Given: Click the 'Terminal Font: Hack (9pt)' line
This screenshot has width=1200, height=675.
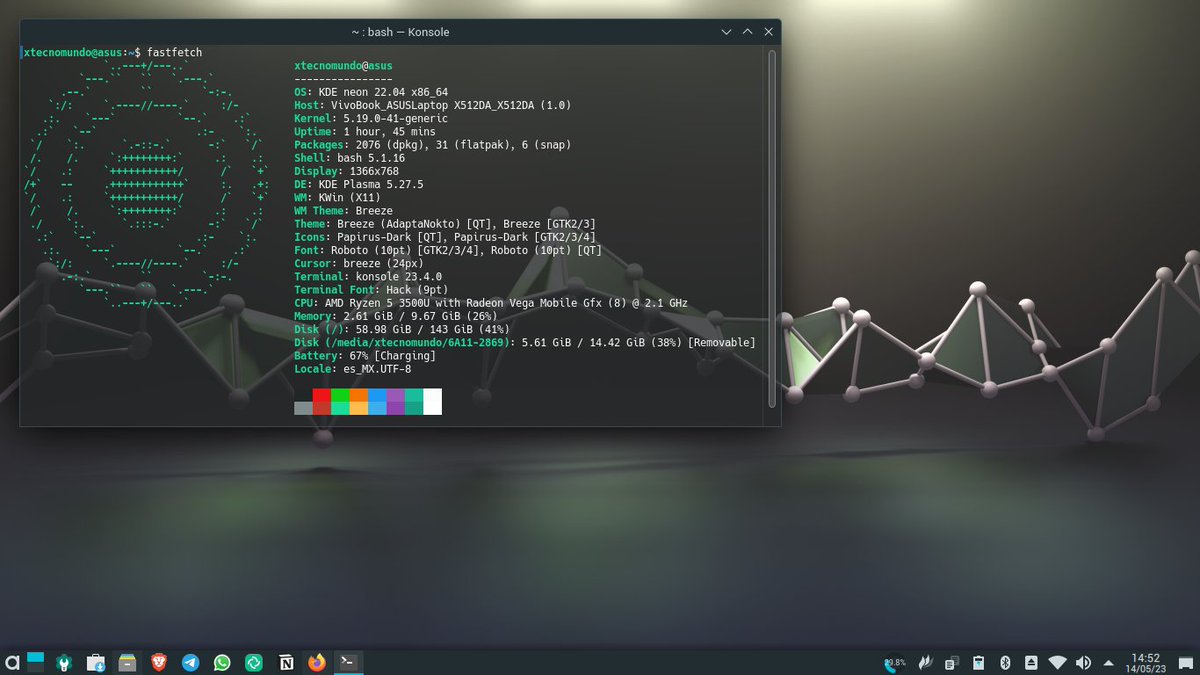Looking at the screenshot, I should 371,290.
